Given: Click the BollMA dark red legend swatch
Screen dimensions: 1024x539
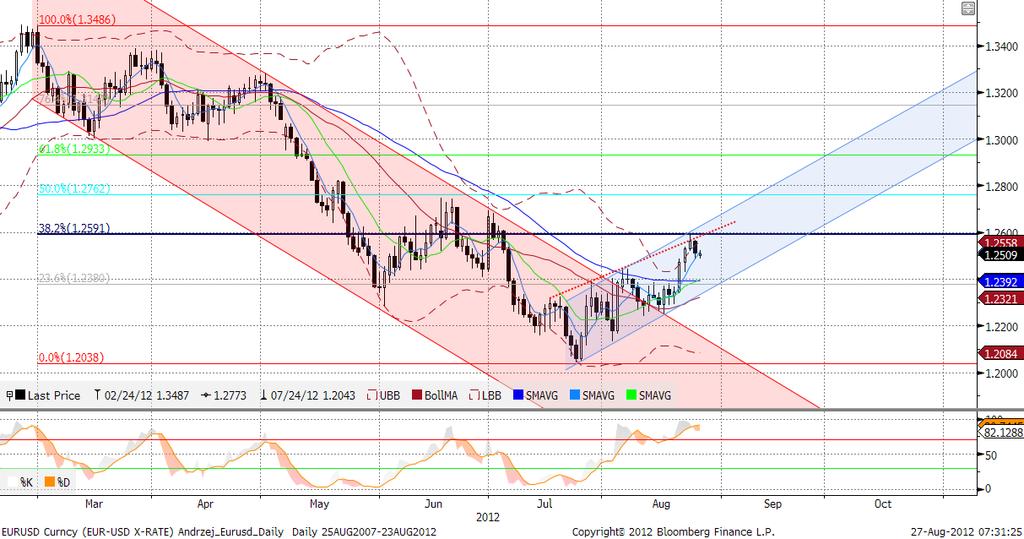Looking at the screenshot, I should tap(417, 395).
